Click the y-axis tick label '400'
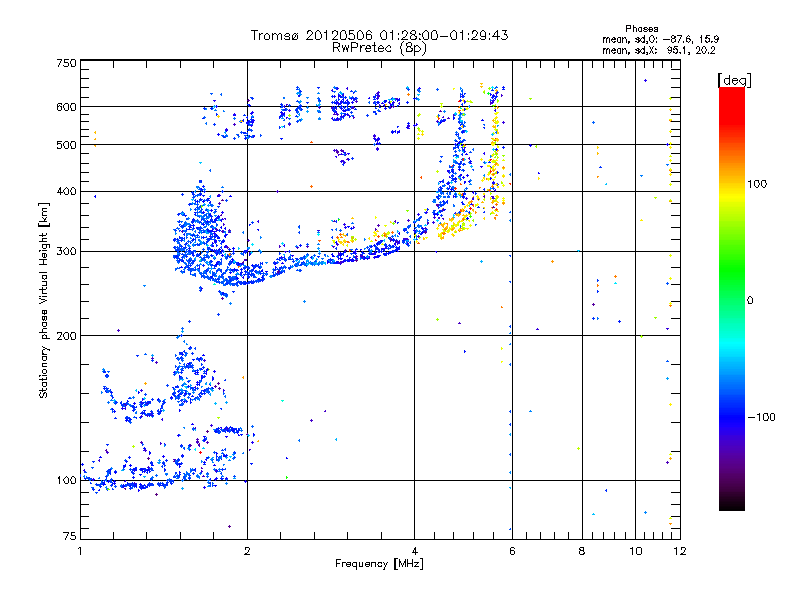 [66, 191]
